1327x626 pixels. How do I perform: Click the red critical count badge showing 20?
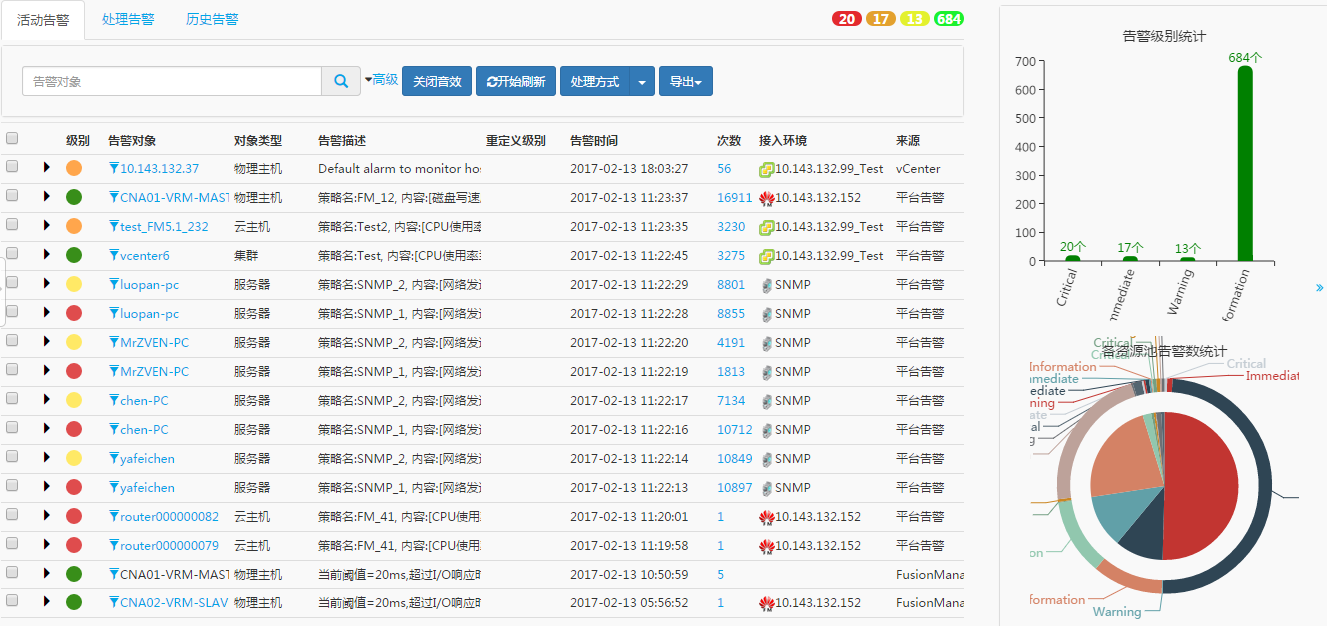847,19
